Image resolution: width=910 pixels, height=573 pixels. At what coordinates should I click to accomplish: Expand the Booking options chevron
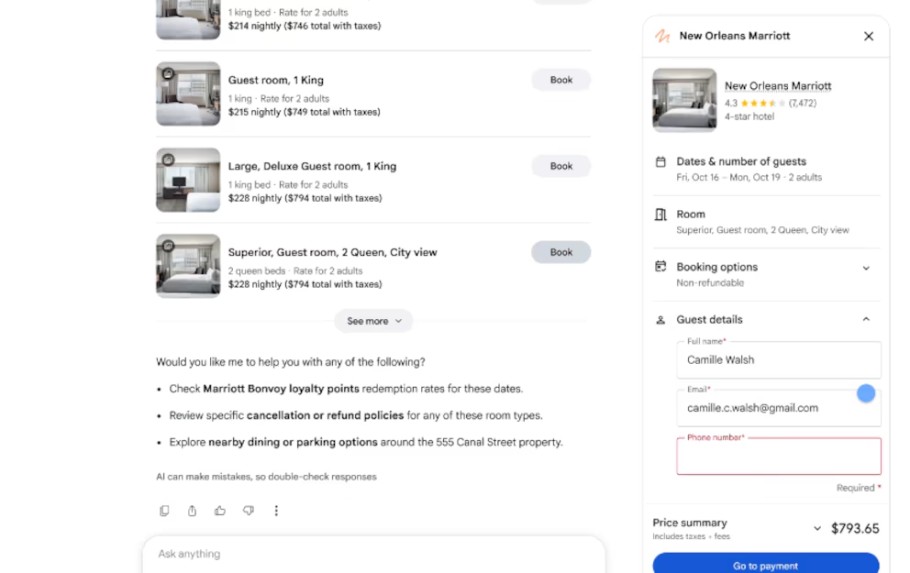866,268
